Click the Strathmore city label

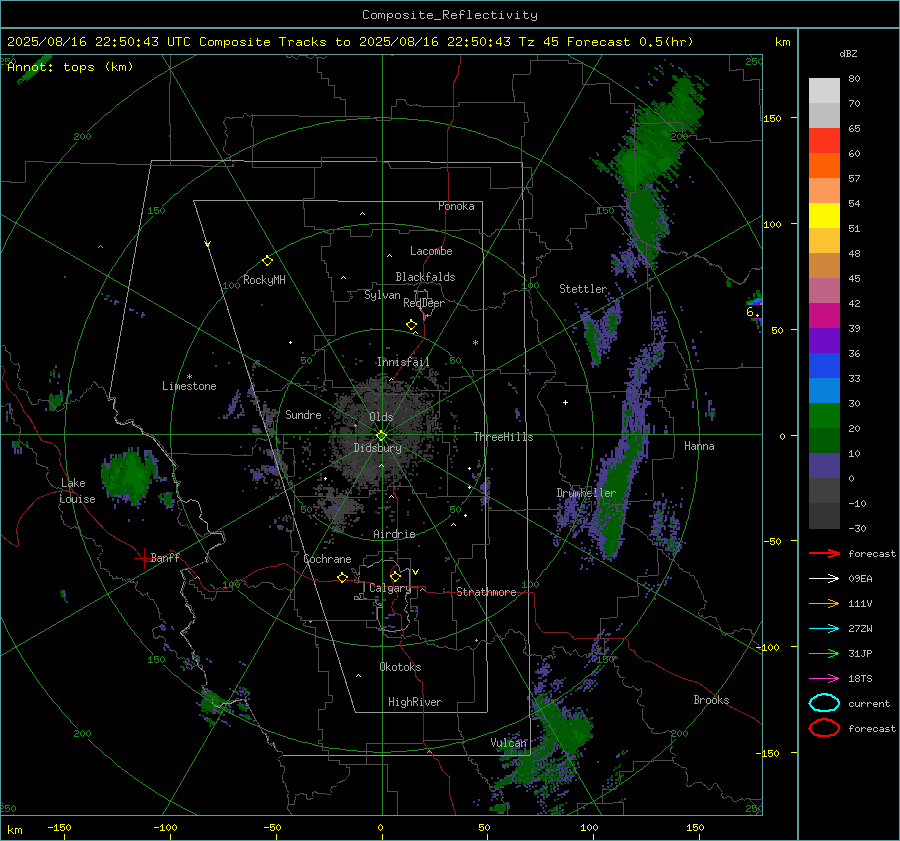pyautogui.click(x=486, y=592)
